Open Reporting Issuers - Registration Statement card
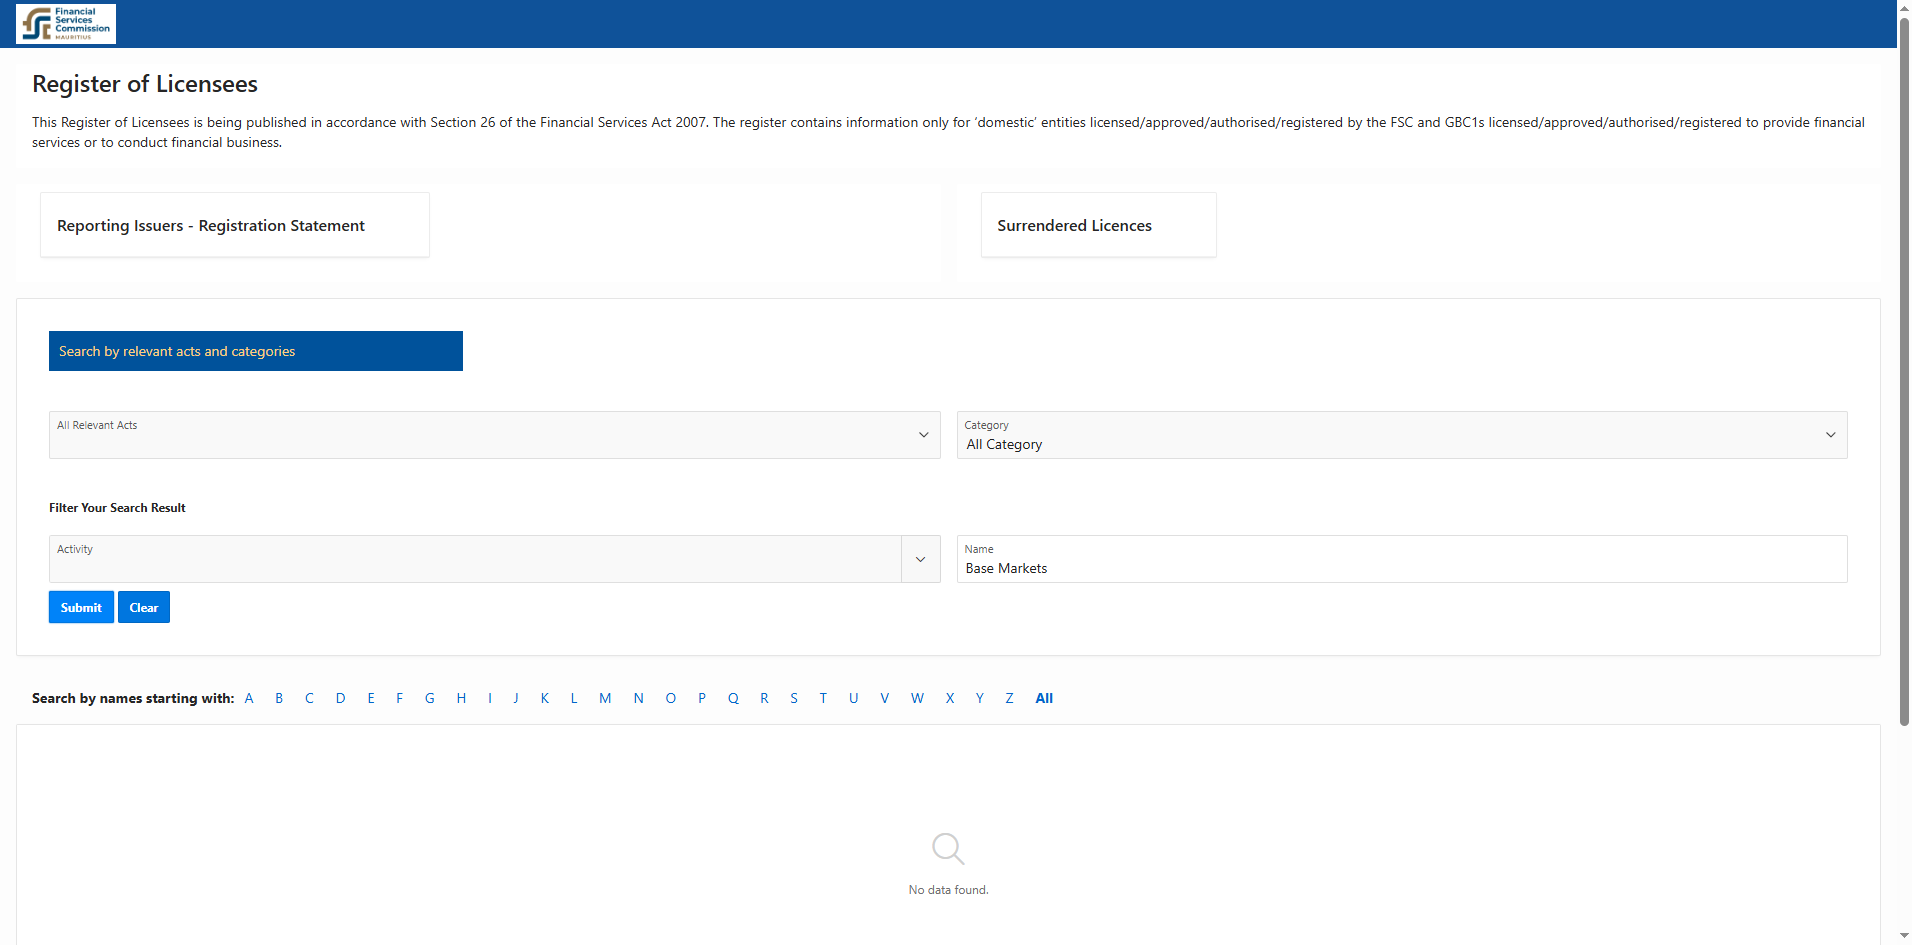This screenshot has height=945, width=1912. pos(235,226)
